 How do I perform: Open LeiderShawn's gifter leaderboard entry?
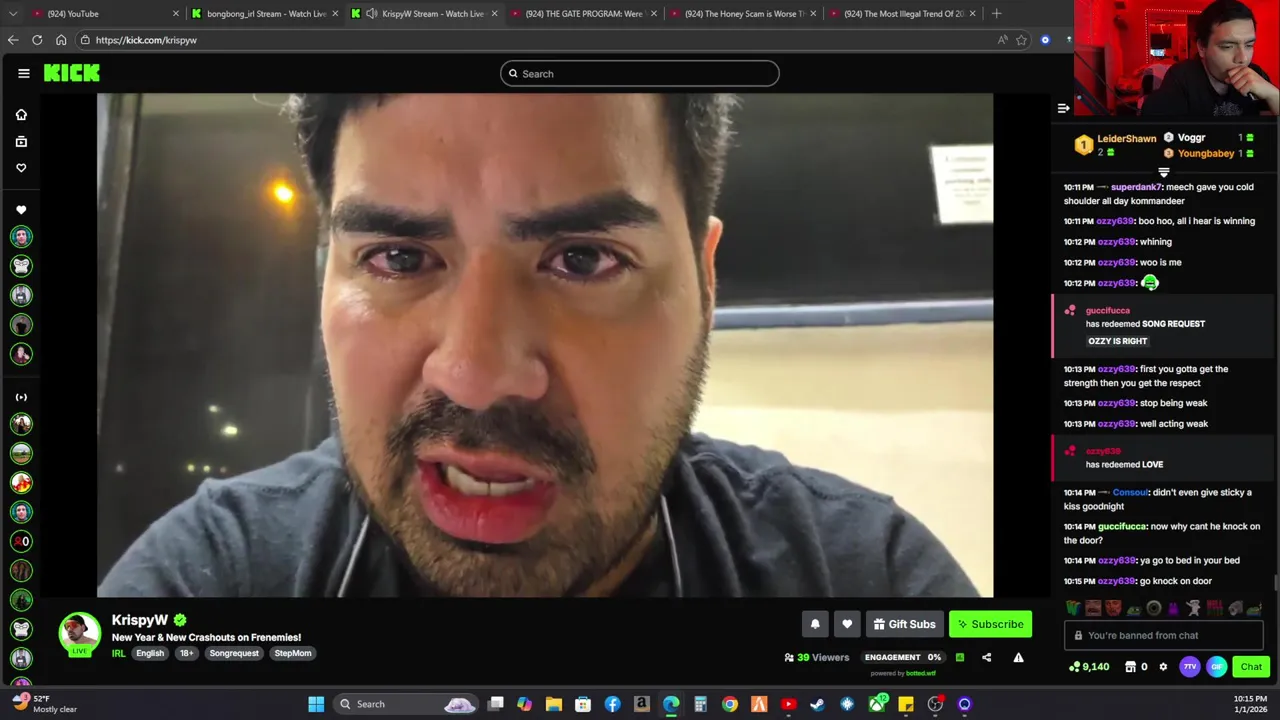1116,145
